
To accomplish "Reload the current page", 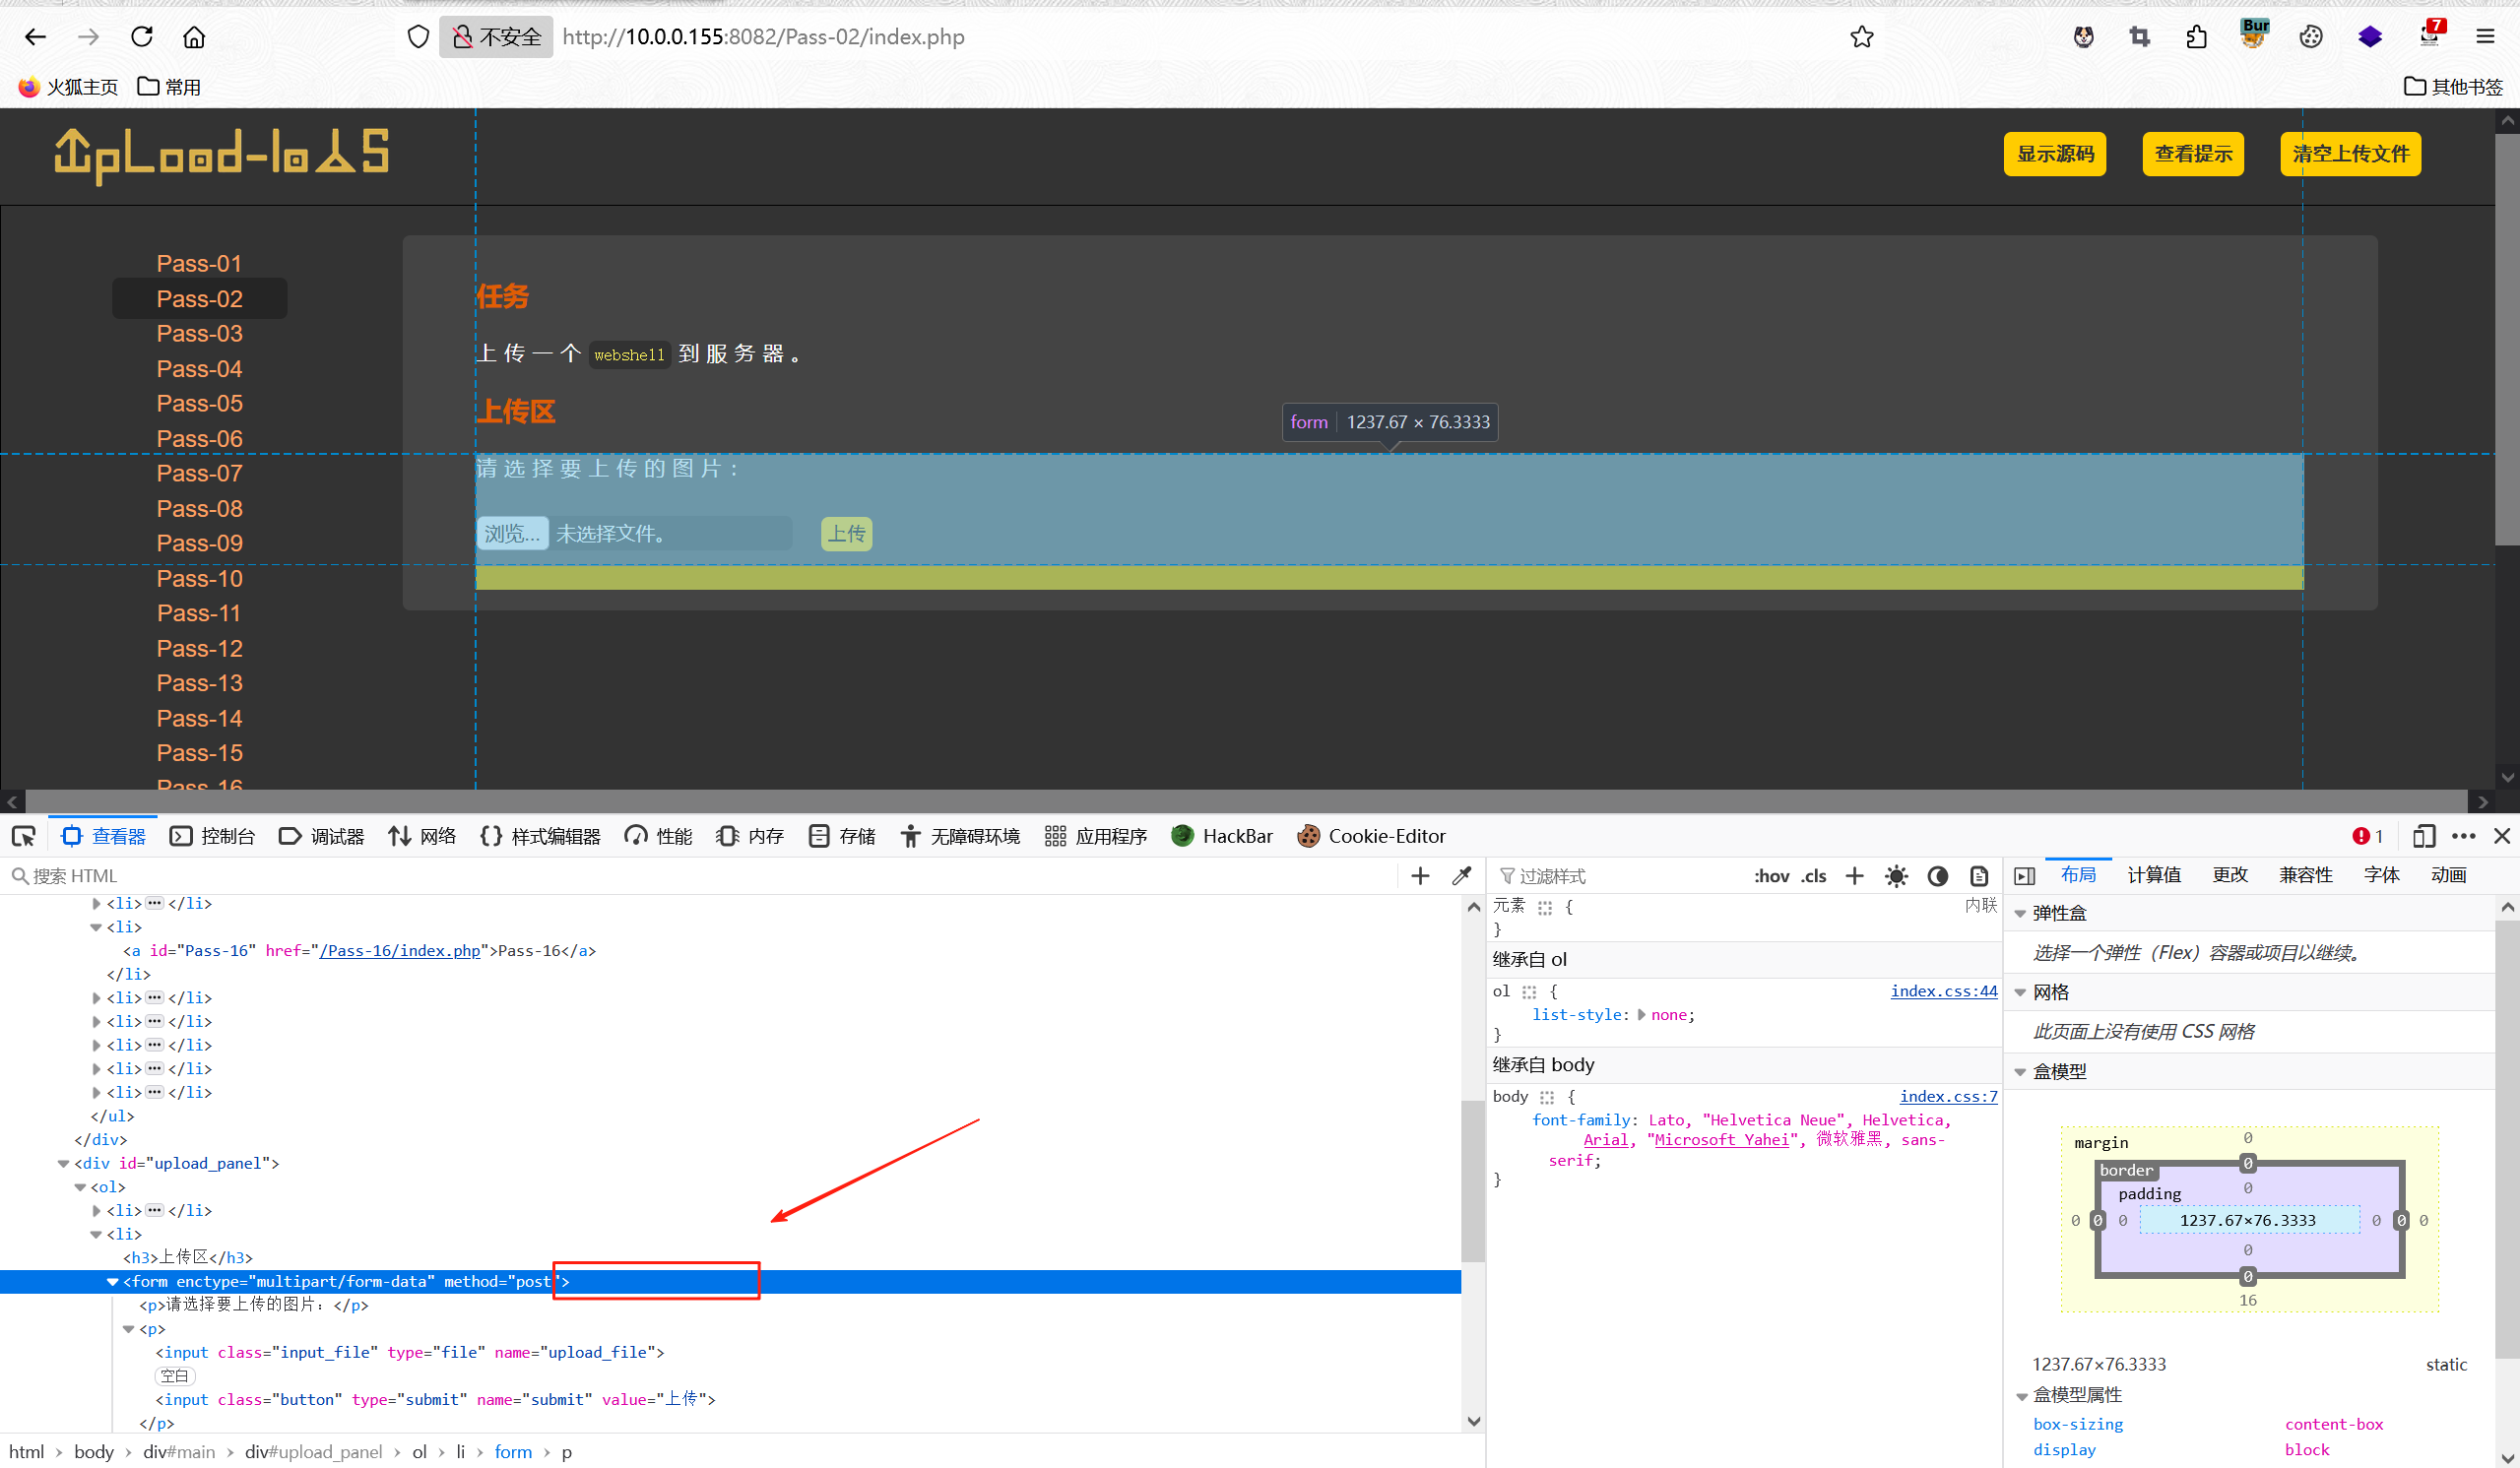I will 142,37.
